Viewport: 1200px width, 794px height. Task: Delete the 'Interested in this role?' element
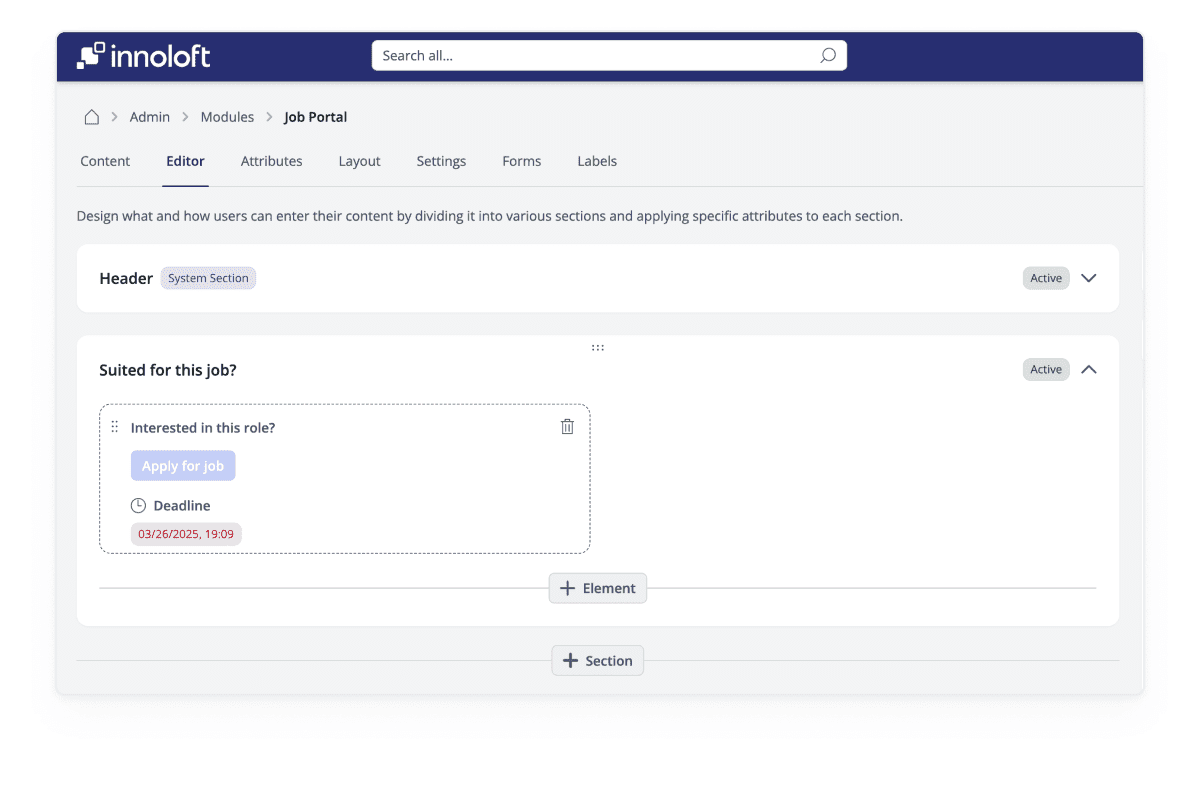point(567,427)
